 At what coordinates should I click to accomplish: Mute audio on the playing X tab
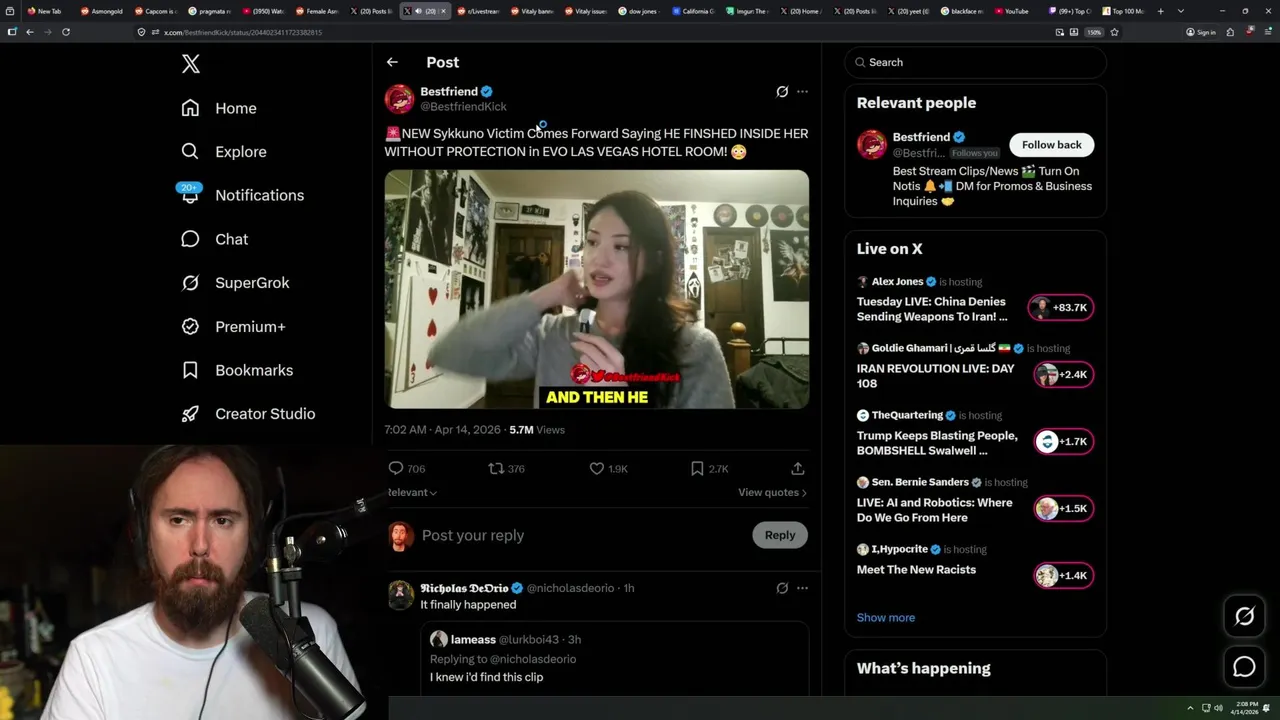click(418, 11)
